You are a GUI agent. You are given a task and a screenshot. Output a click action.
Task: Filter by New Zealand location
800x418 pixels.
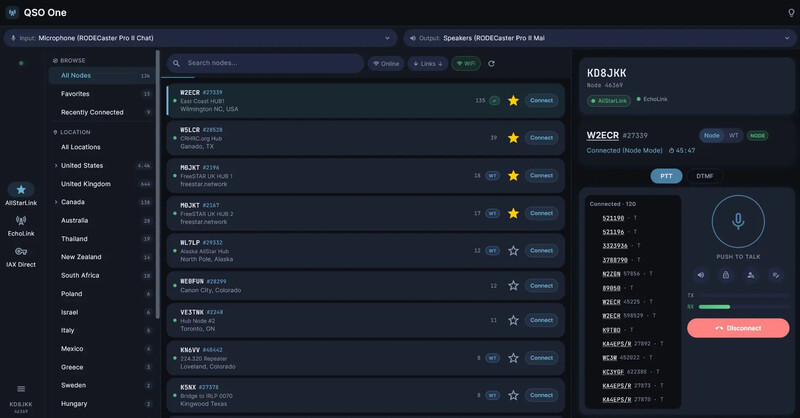[102, 257]
